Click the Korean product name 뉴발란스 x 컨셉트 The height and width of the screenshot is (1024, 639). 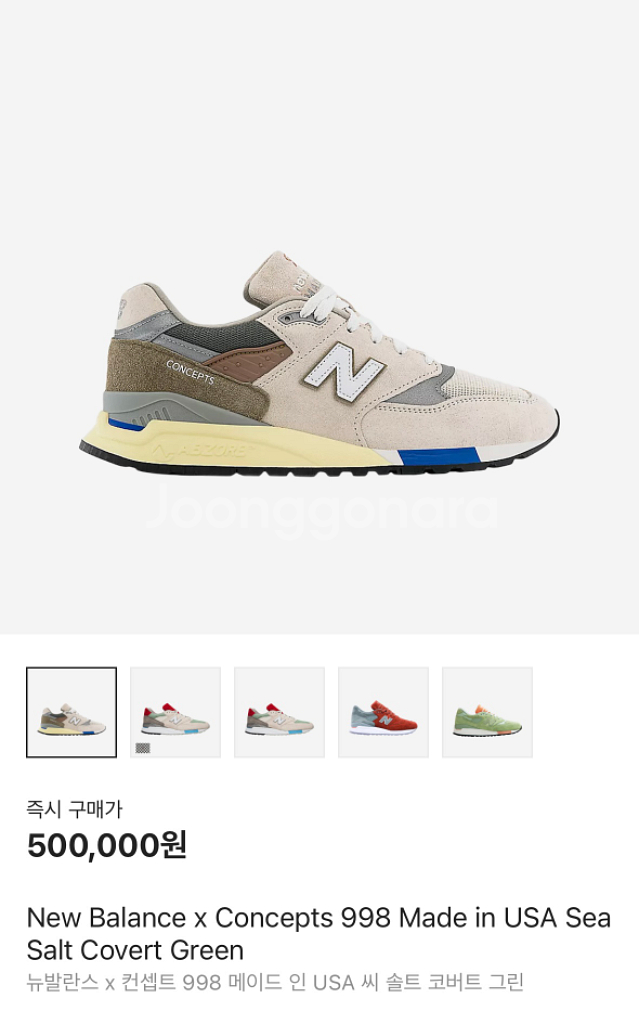[x=103, y=982]
